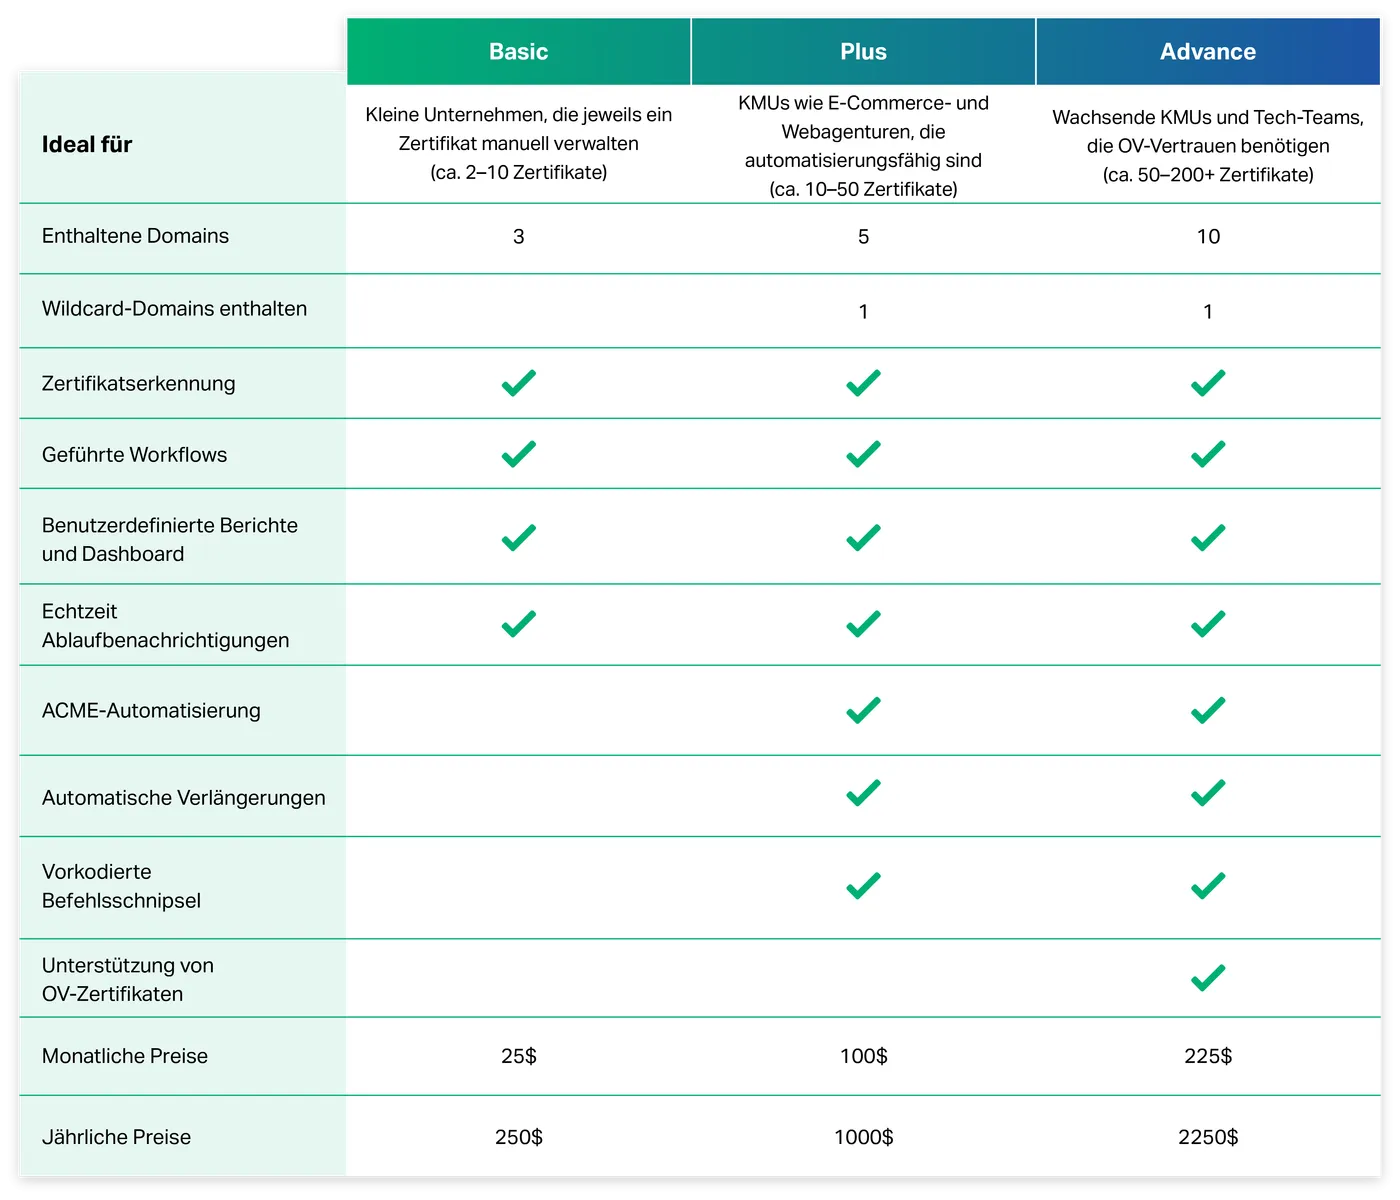
Task: Click Advance checkmark for Automatische Verlängerungen
Action: pyautogui.click(x=1207, y=793)
